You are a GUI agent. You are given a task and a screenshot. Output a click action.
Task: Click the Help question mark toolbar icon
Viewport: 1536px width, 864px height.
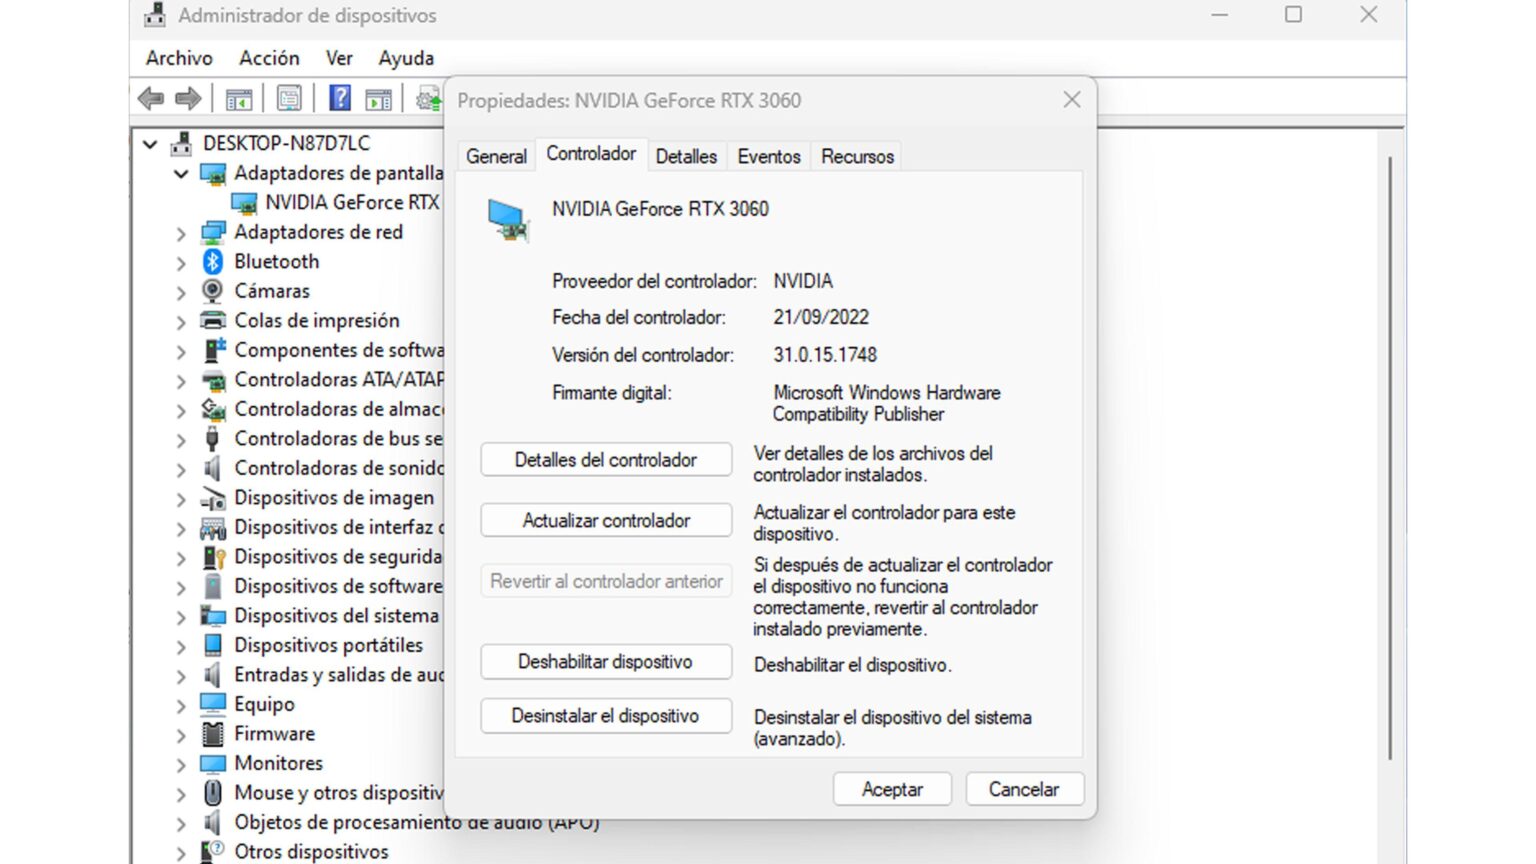point(339,97)
